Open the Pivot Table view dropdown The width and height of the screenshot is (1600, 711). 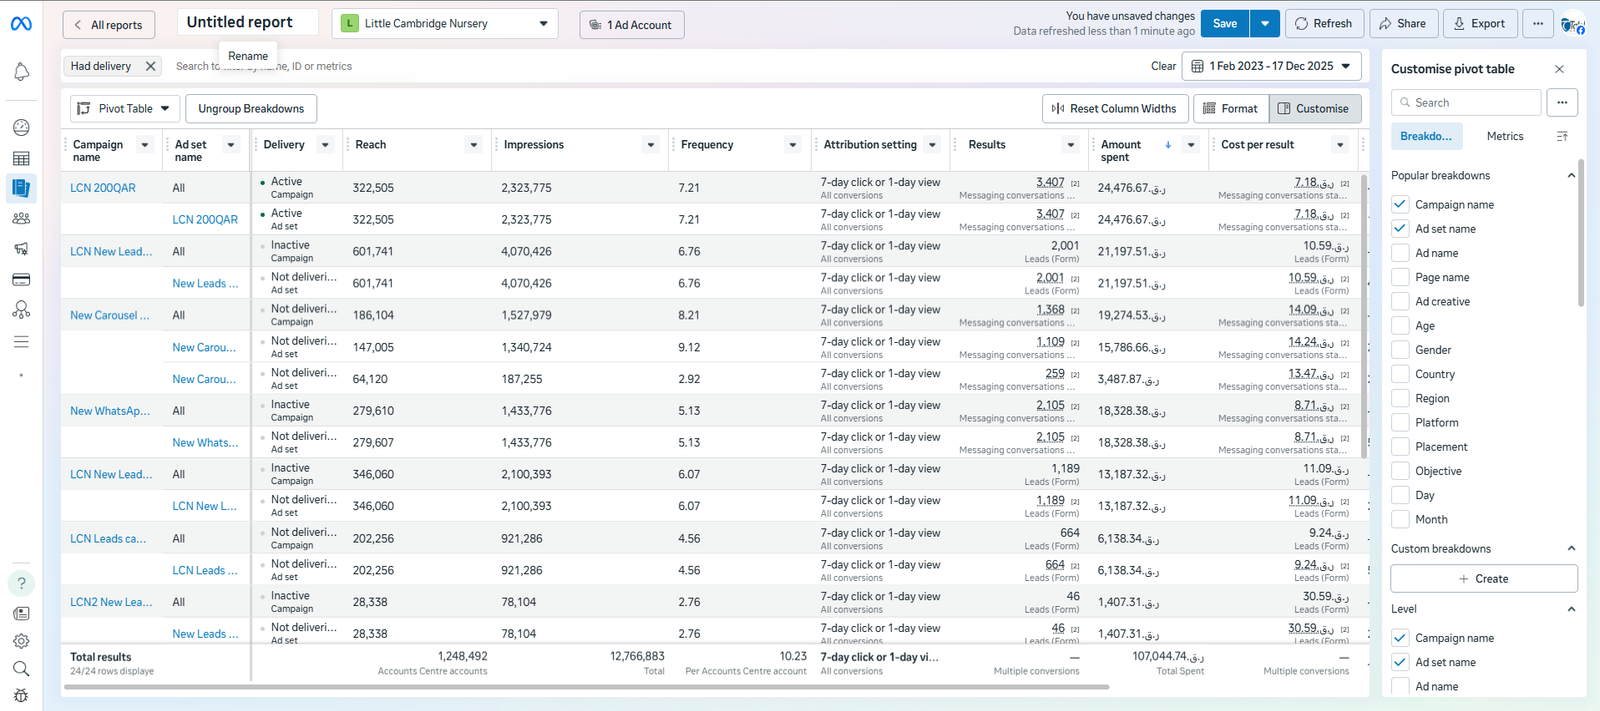(125, 109)
